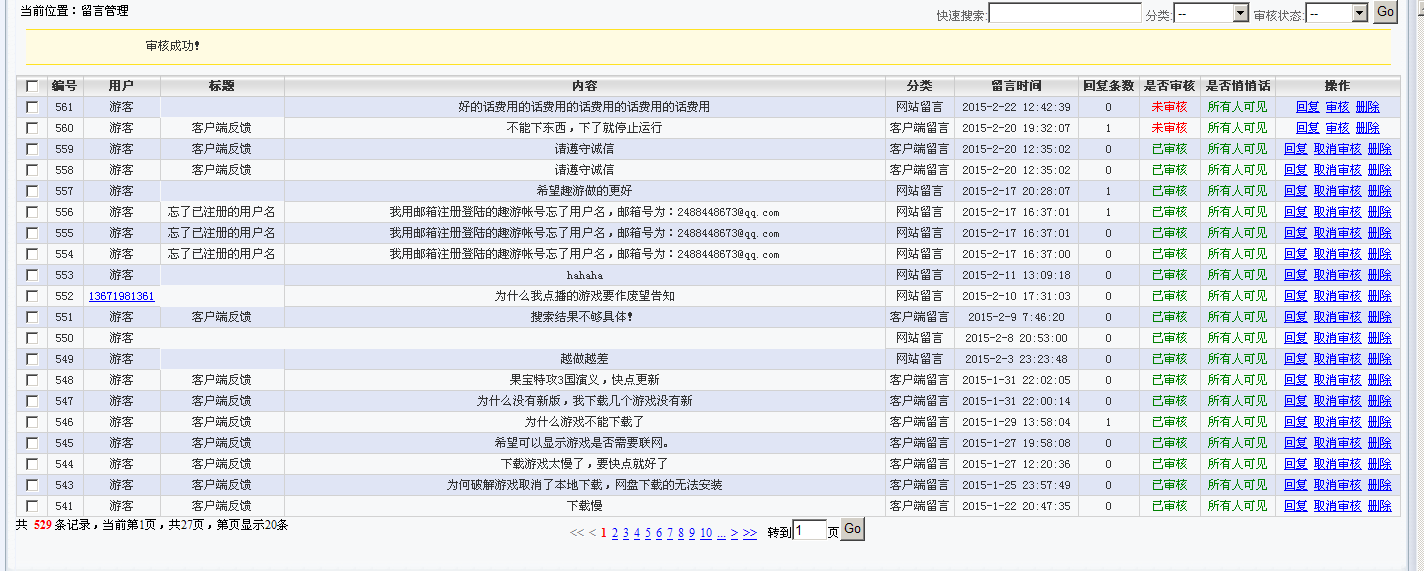Image resolution: width=1424 pixels, height=571 pixels.
Task: Click title 忘了已注册的用户名 in row 556
Action: [x=222, y=212]
